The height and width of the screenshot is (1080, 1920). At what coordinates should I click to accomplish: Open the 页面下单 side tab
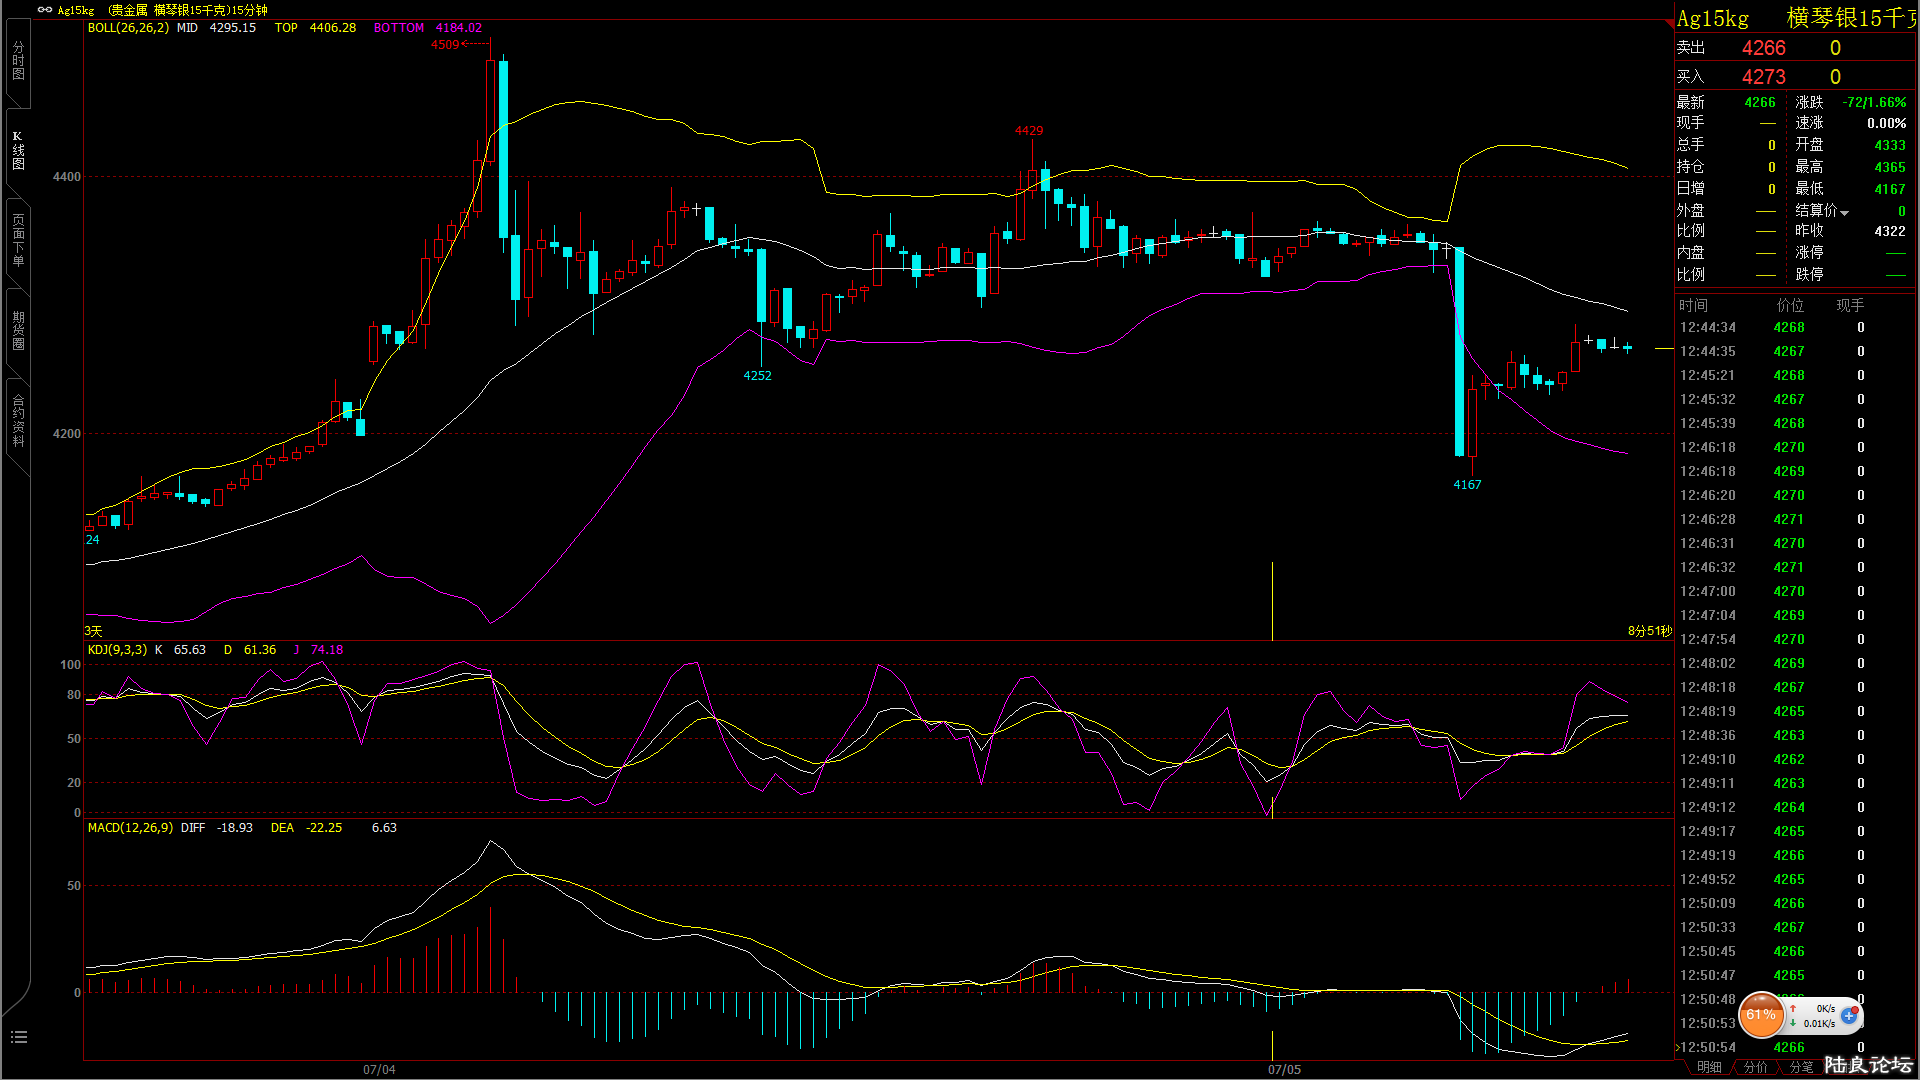[18, 240]
